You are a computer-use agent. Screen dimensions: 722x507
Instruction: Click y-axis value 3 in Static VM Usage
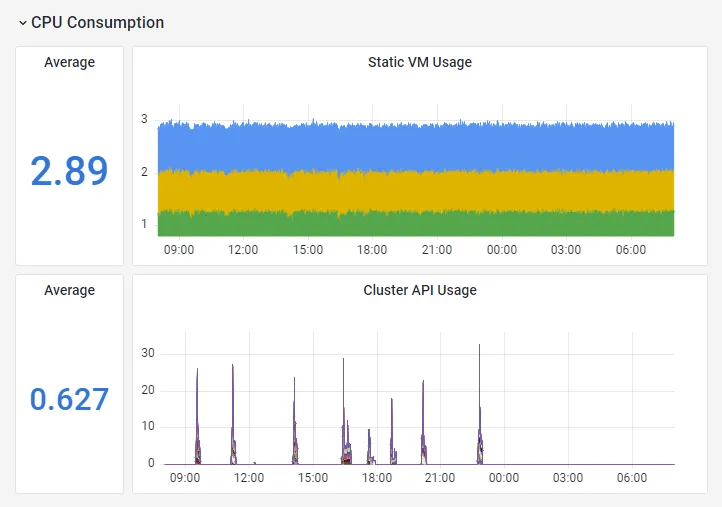144,119
